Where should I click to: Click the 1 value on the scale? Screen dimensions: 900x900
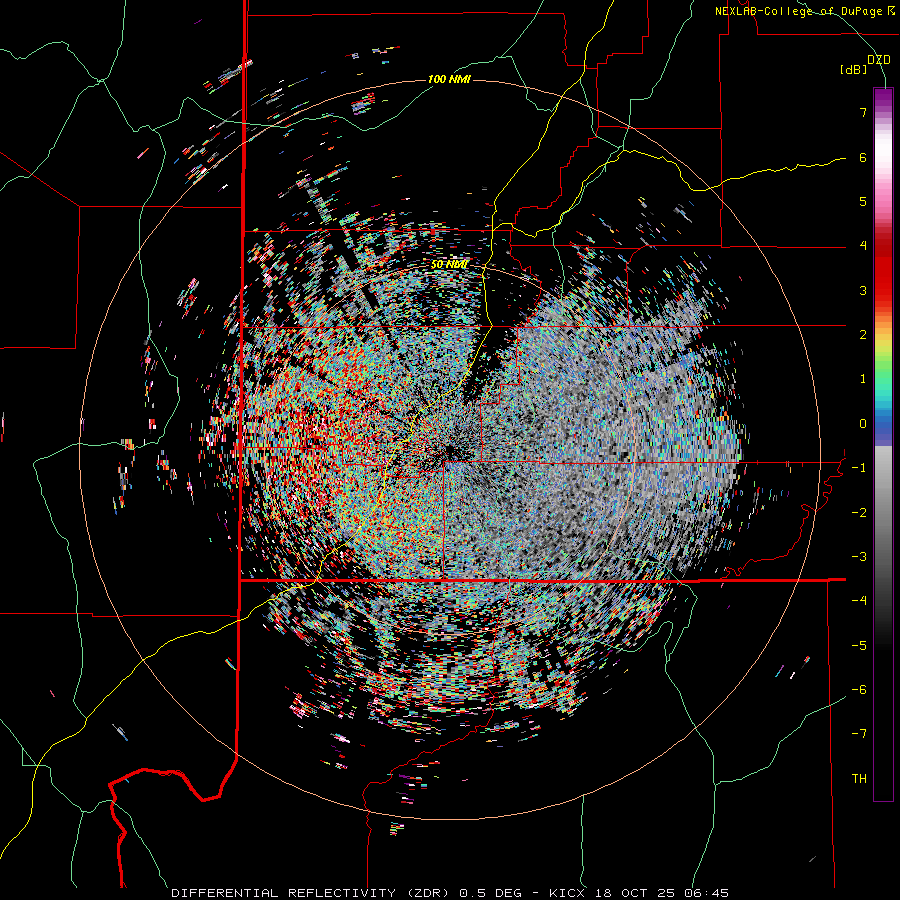(863, 379)
